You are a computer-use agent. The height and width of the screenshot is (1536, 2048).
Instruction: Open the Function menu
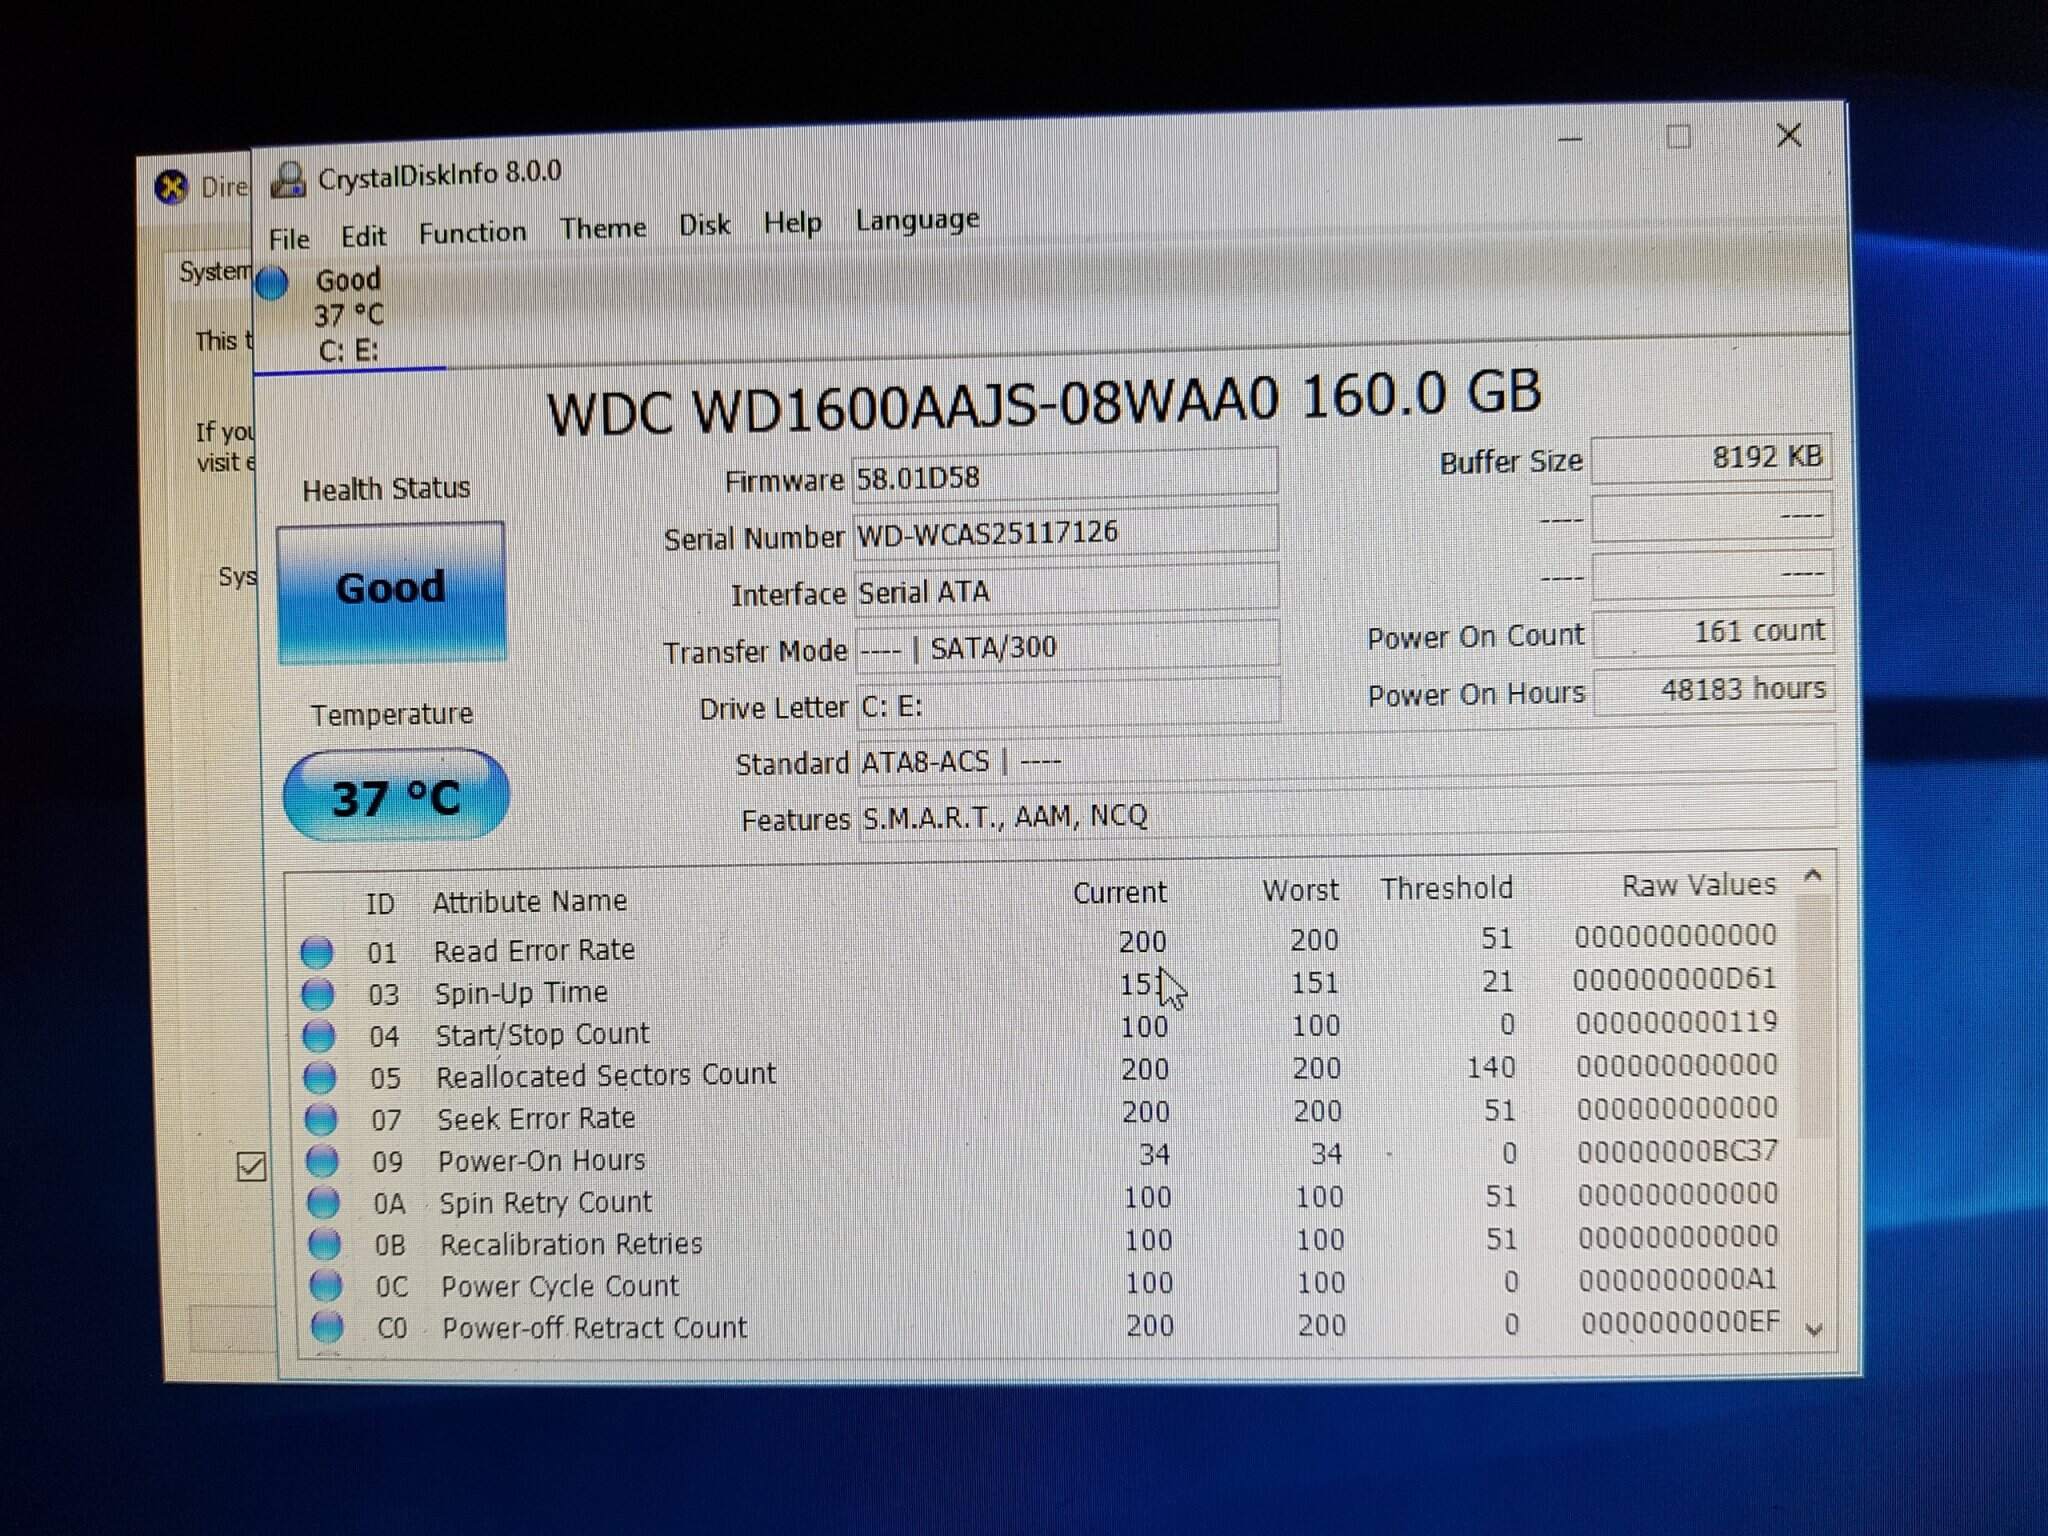(x=472, y=232)
